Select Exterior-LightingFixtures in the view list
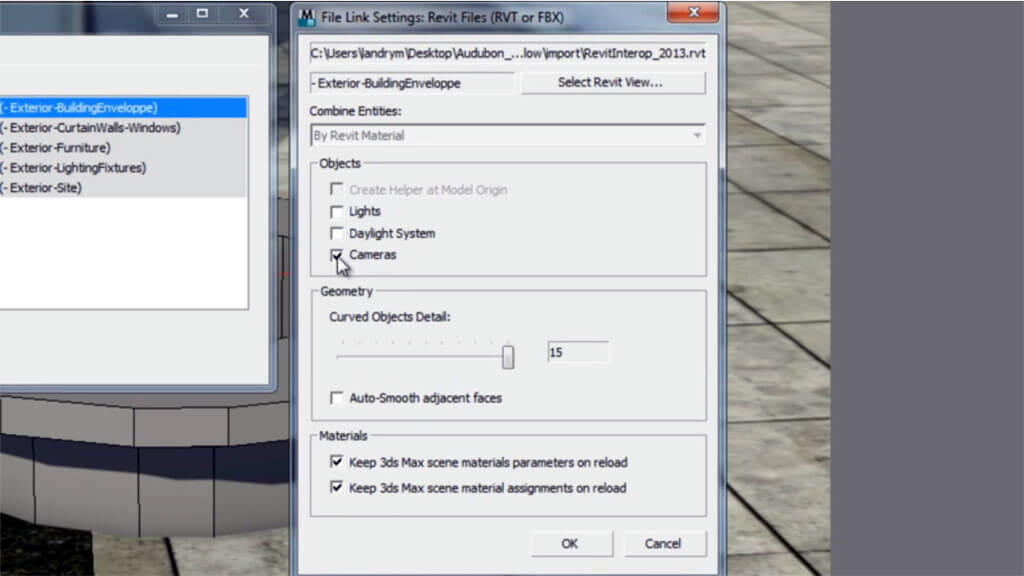This screenshot has height=576, width=1024. pyautogui.click(x=123, y=168)
